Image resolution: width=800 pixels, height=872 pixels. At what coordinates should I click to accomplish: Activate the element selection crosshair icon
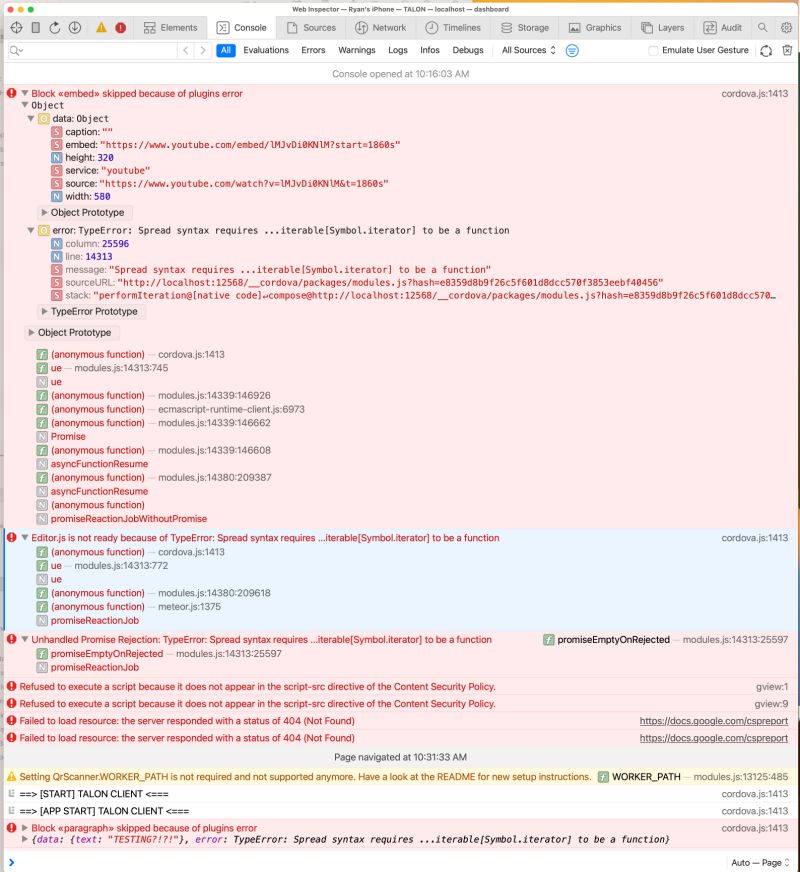point(16,27)
